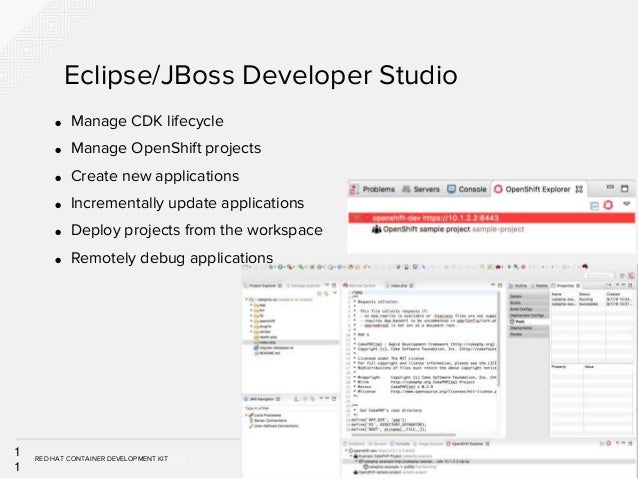Image resolution: width=638 pixels, height=479 pixels.
Task: Select Build Configs in Properties side list
Action: click(529, 309)
